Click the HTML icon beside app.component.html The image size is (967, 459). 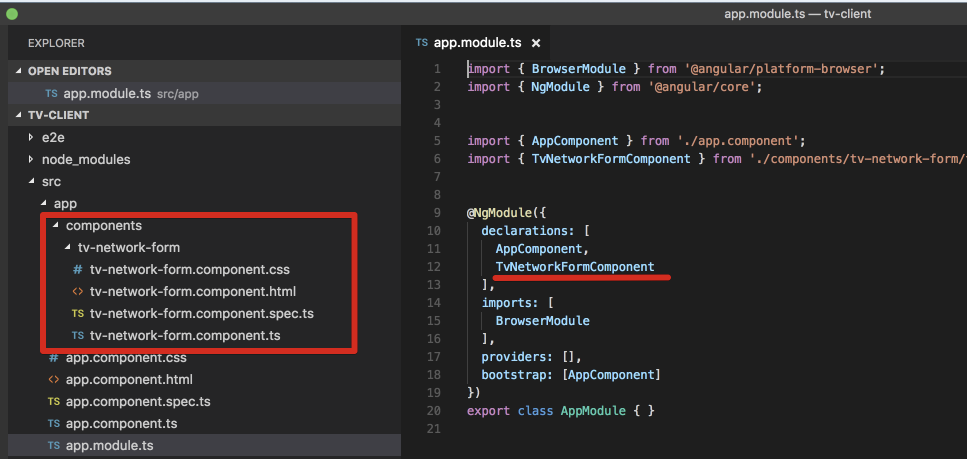tap(53, 380)
